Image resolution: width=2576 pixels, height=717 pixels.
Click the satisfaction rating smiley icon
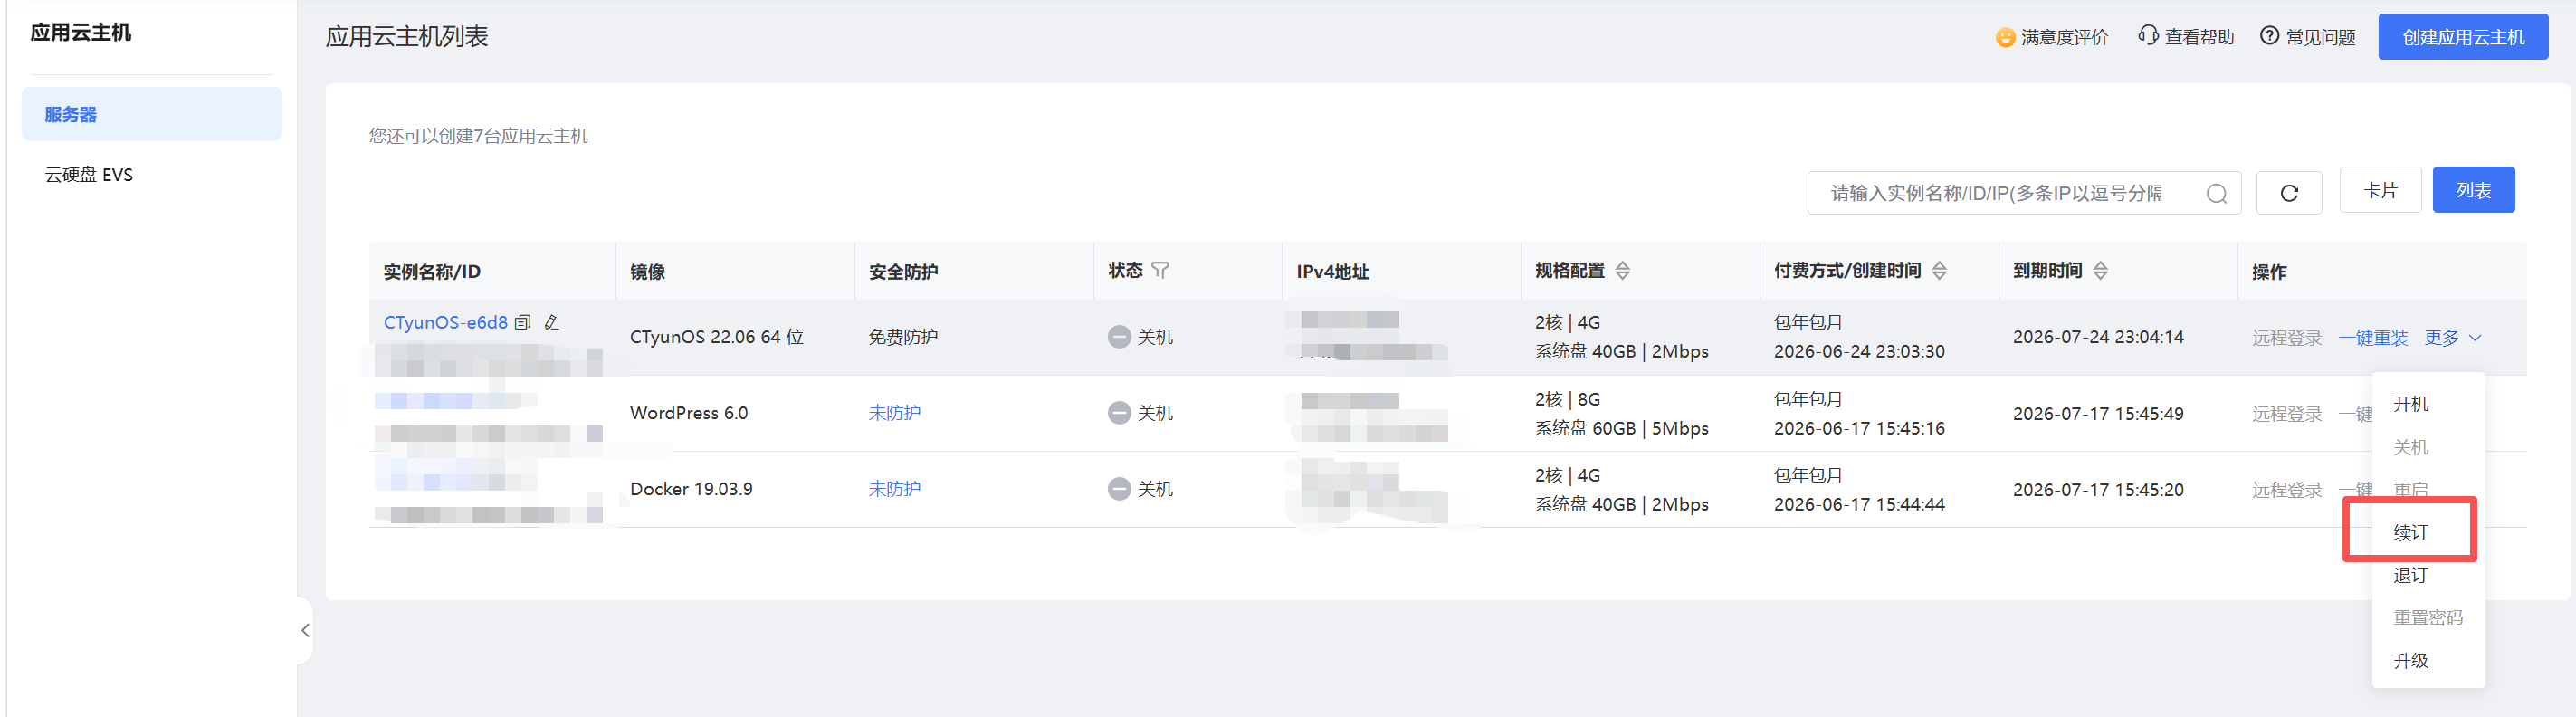[2005, 37]
